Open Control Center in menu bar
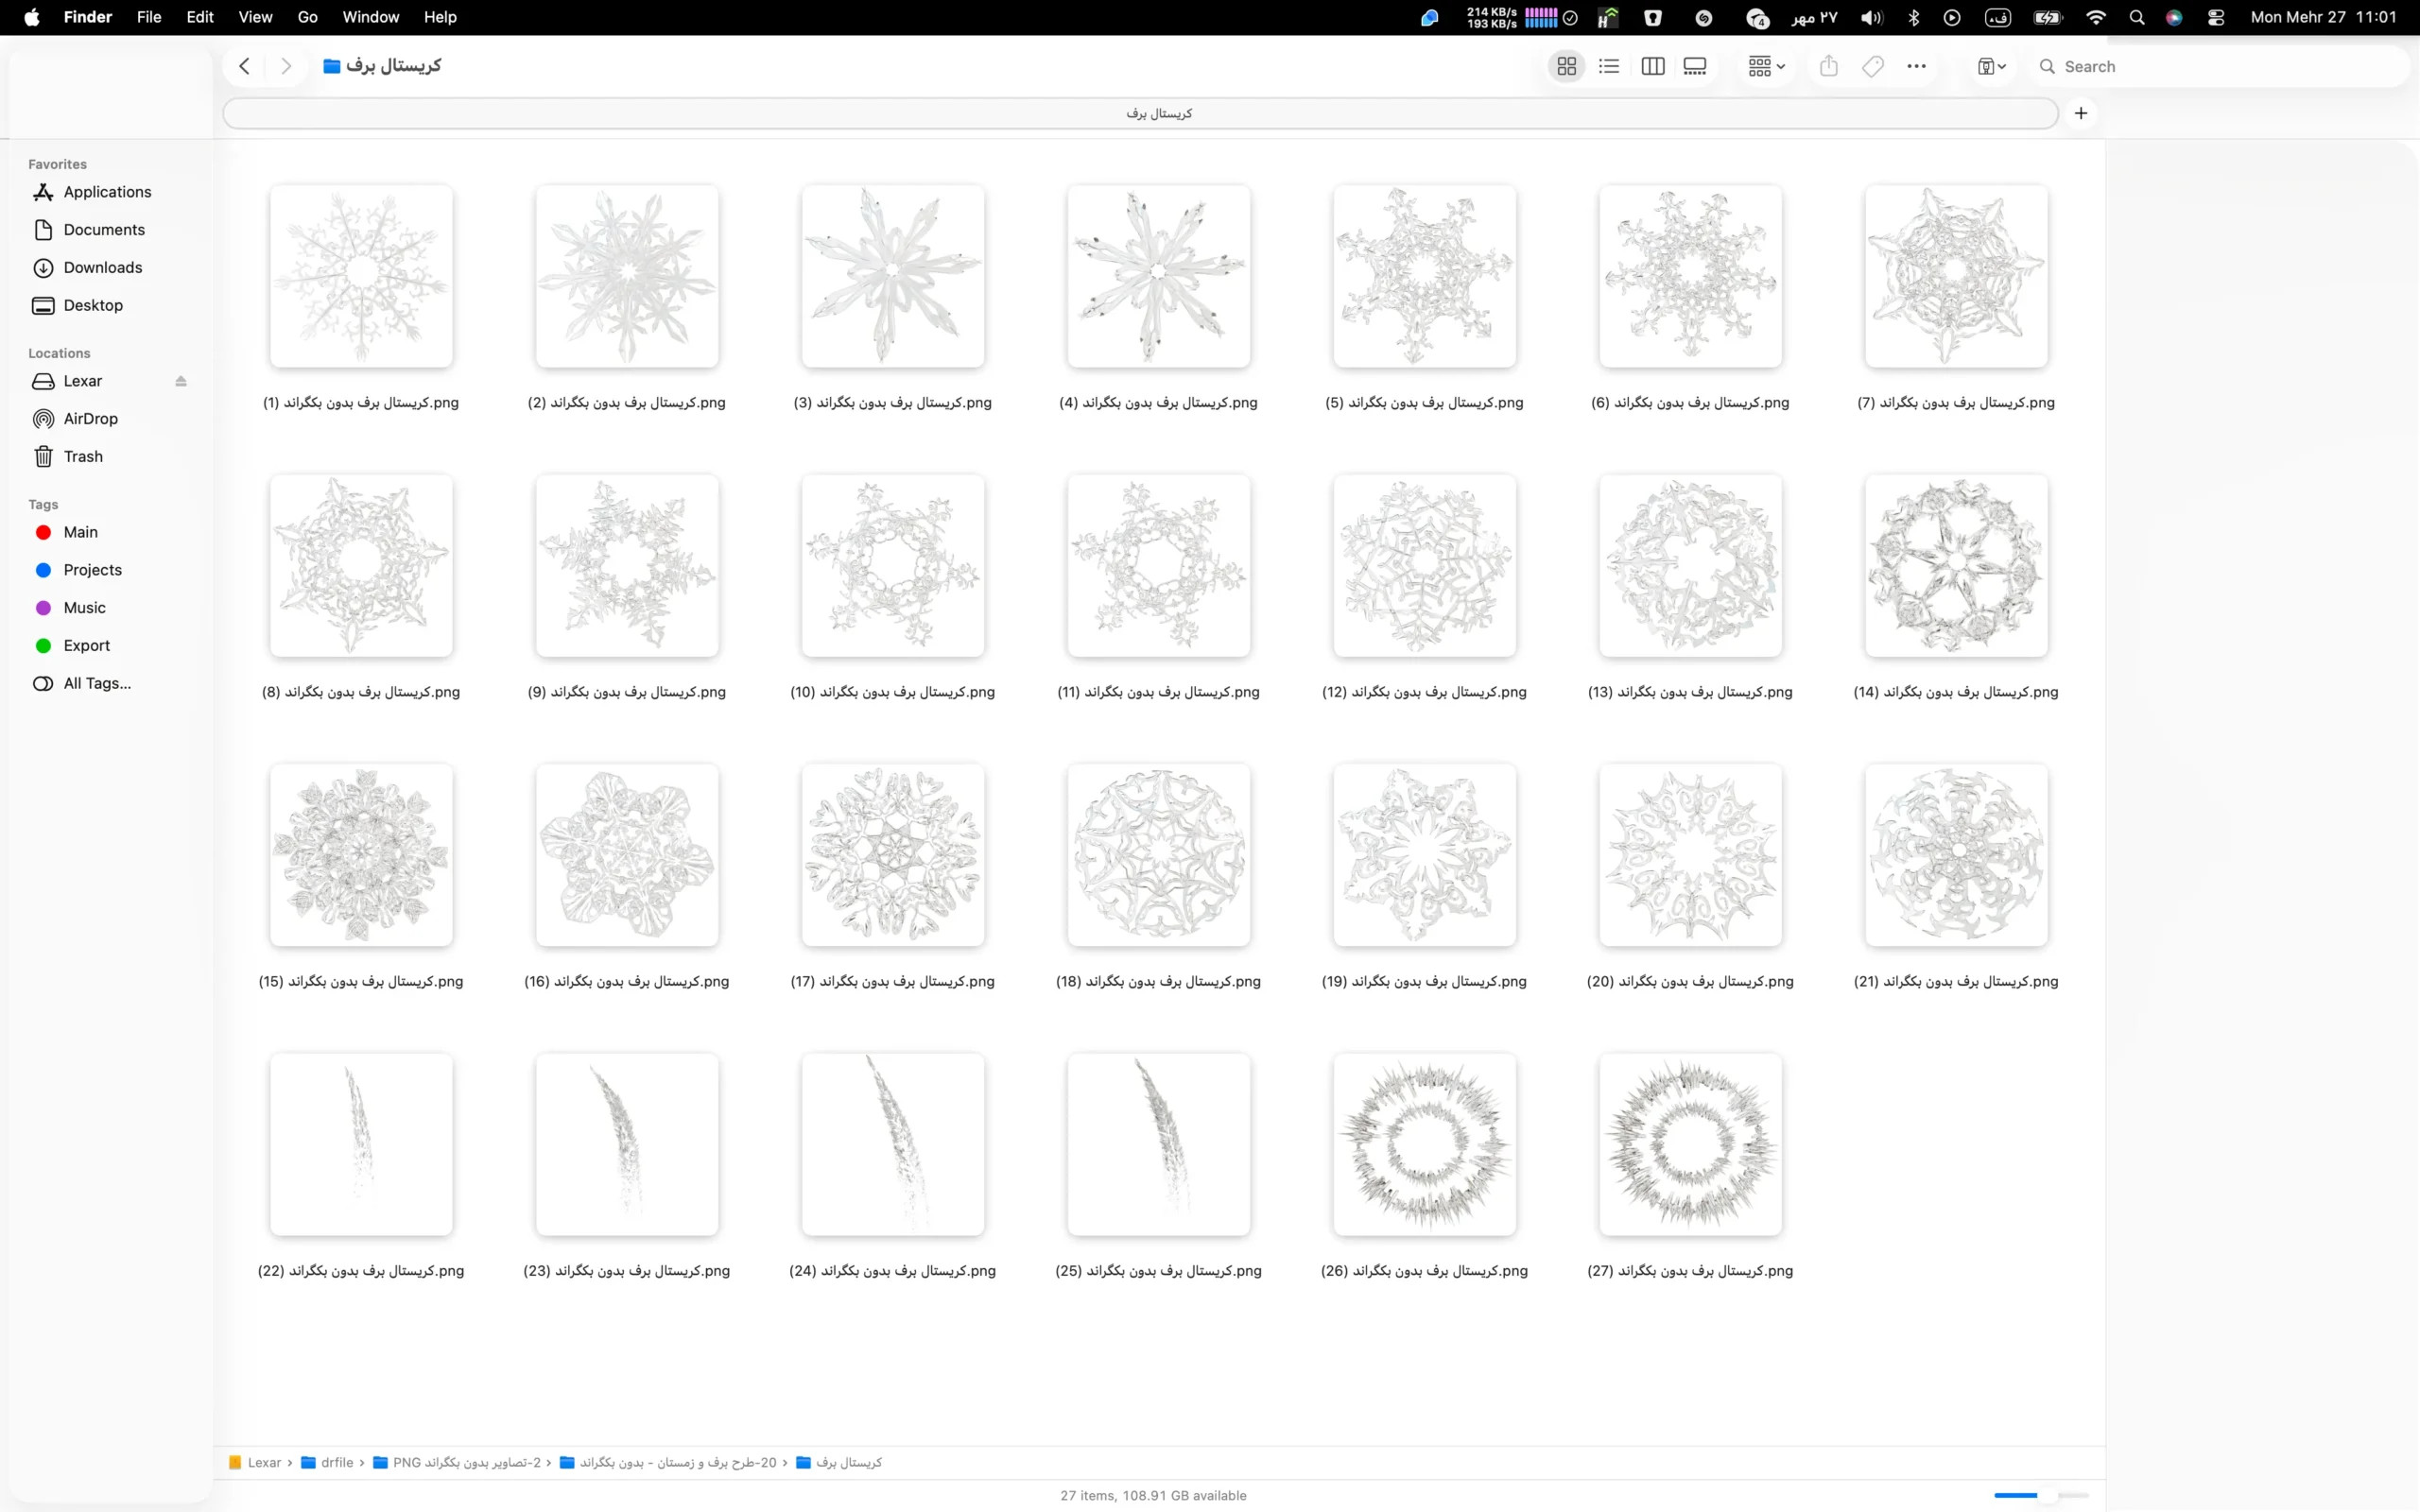This screenshot has height=1512, width=2420. (x=2216, y=17)
